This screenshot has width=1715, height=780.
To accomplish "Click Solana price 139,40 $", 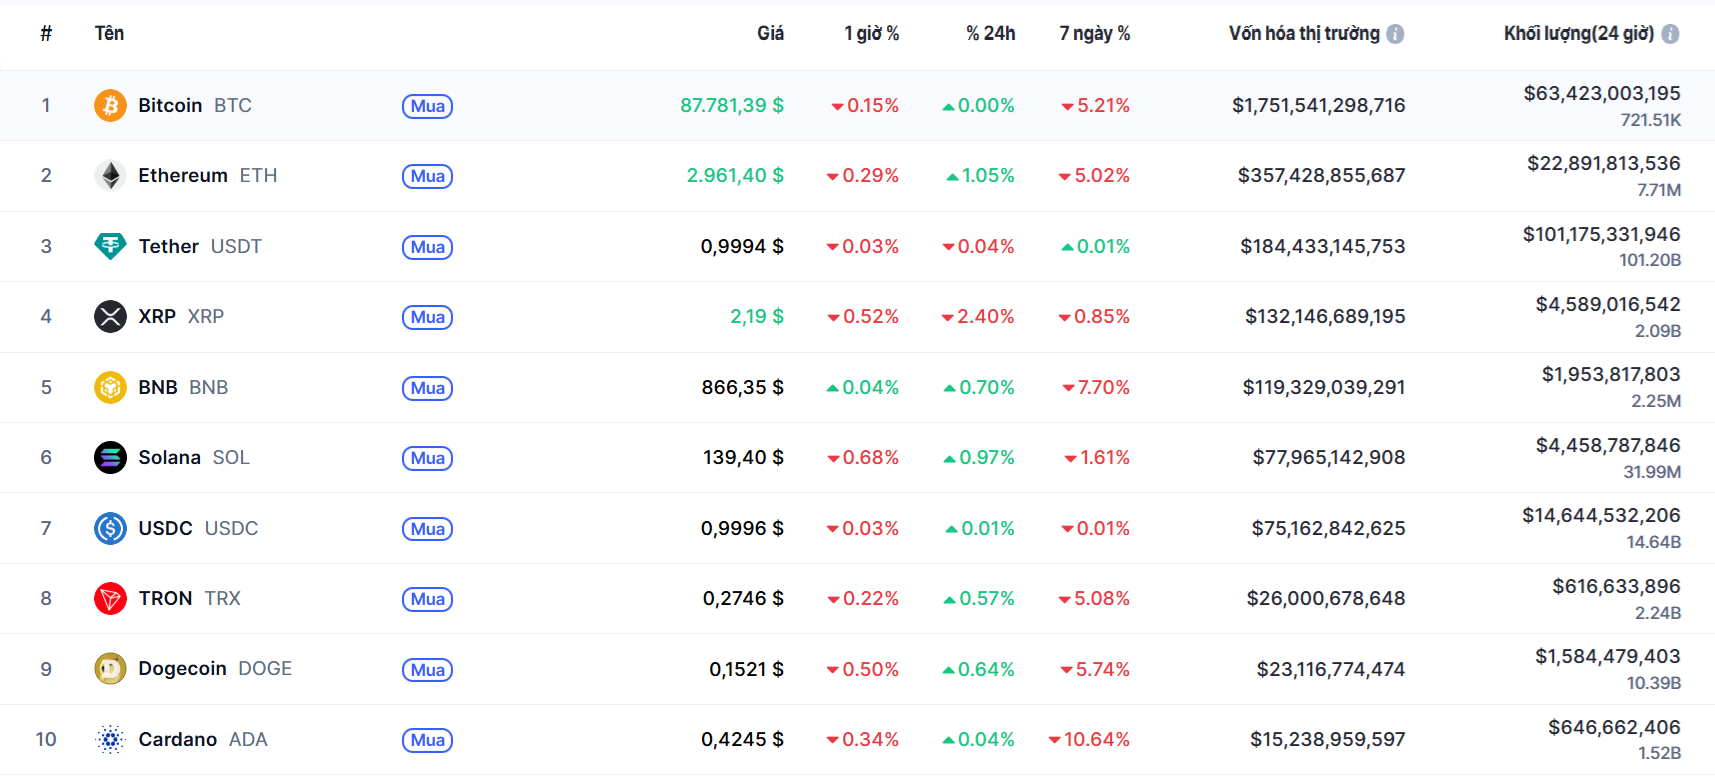I will [743, 457].
